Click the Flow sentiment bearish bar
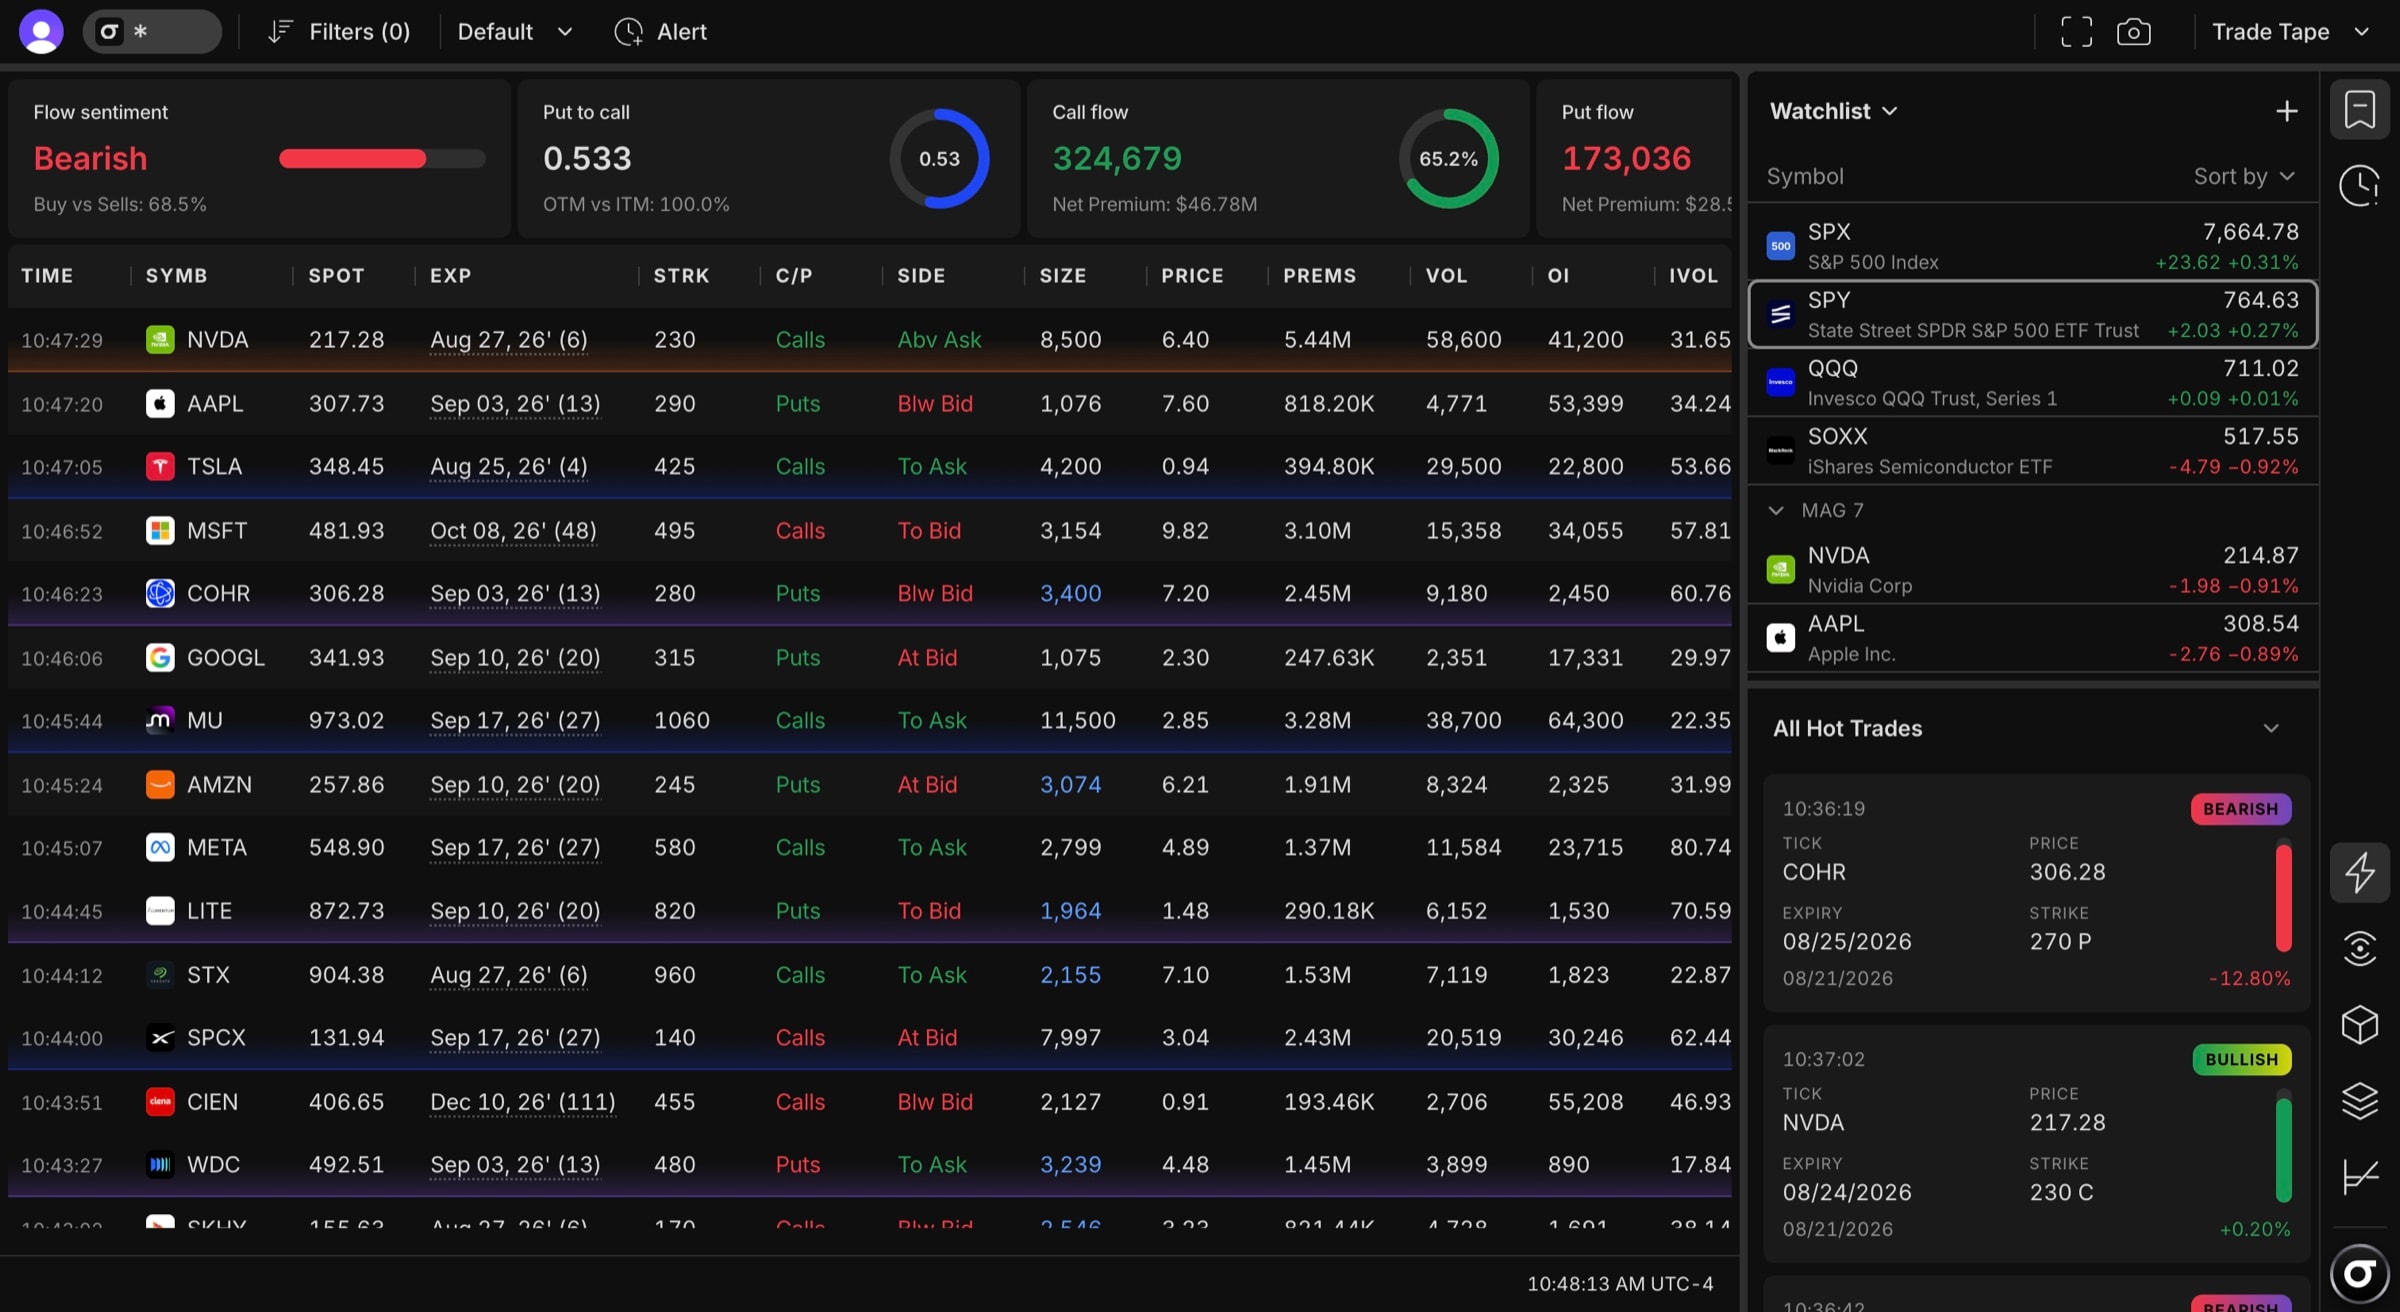The height and width of the screenshot is (1312, 2400). [382, 158]
